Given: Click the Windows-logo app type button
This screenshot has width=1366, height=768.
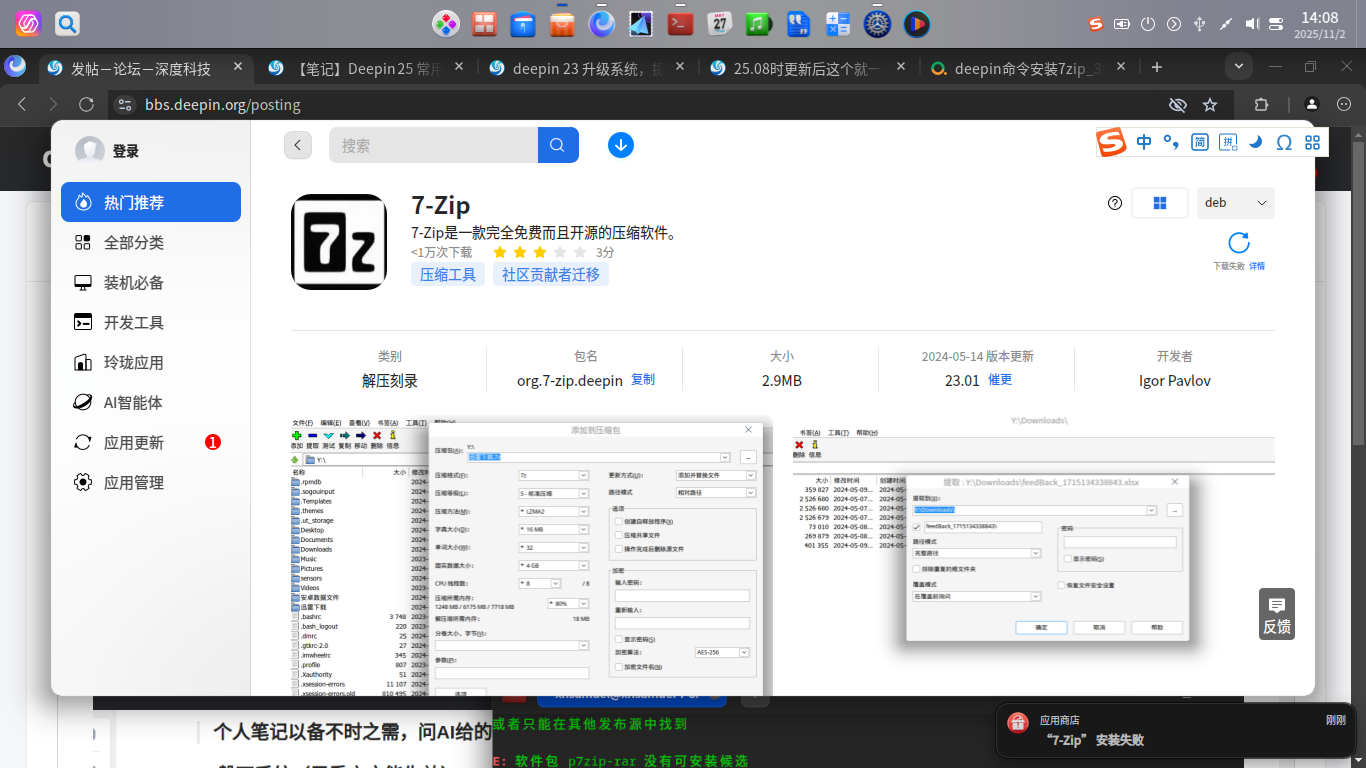Looking at the screenshot, I should click(x=1160, y=203).
